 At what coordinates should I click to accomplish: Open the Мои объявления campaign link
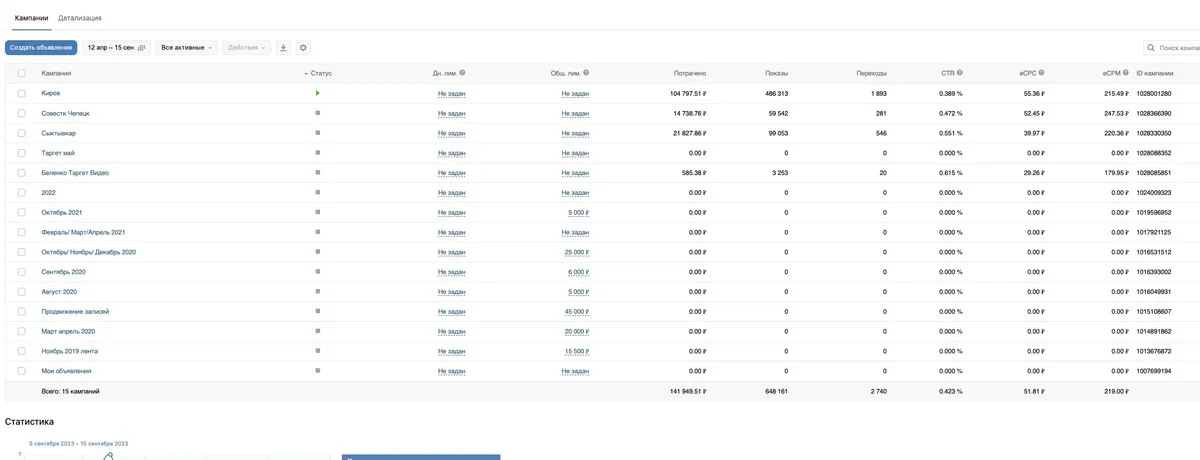(x=66, y=371)
